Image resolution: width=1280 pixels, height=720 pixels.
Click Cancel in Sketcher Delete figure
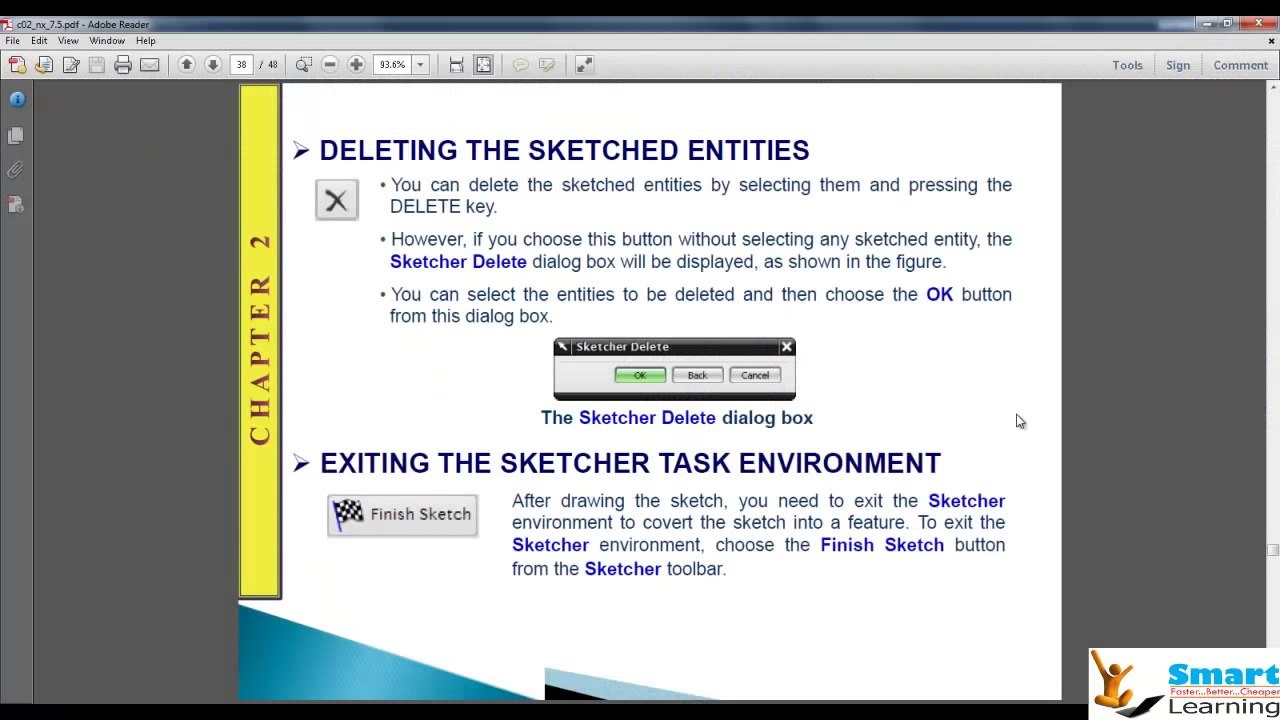755,375
